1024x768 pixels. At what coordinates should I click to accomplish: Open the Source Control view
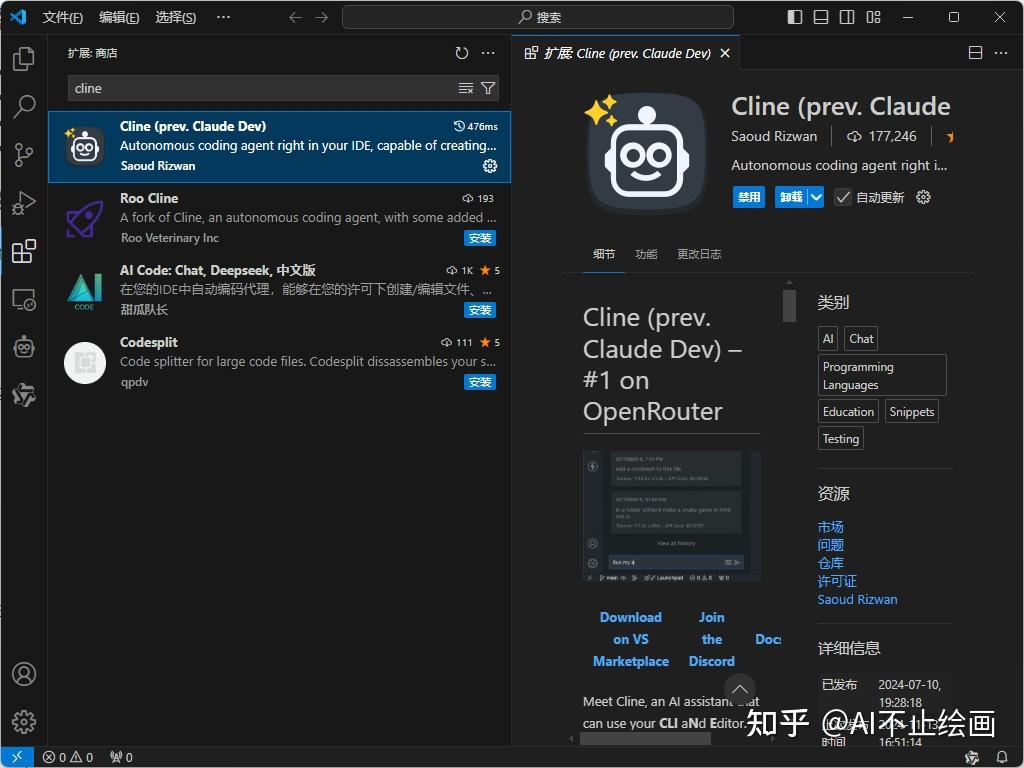tap(24, 155)
